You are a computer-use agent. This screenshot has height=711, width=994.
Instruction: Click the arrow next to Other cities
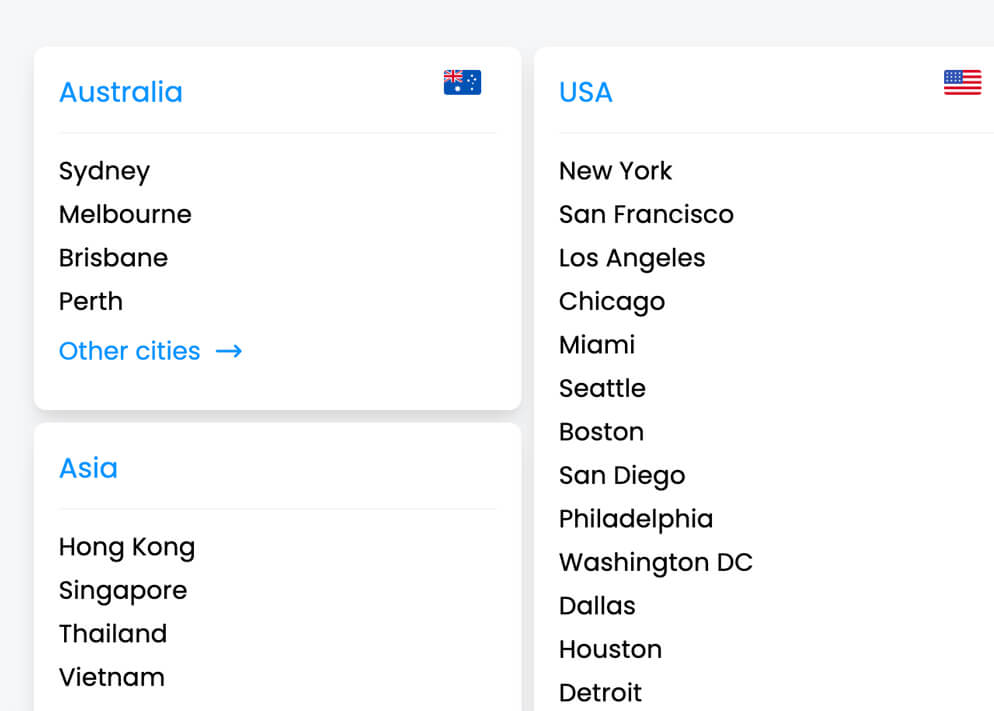[x=229, y=351]
